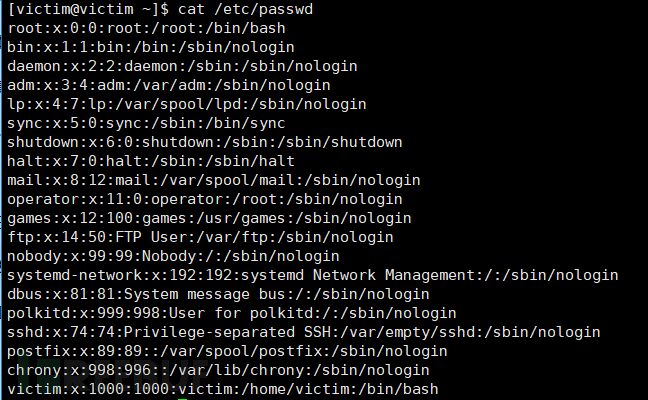Viewport: 648px width, 400px height.
Task: Select the mail spool entry line
Action: coord(214,180)
